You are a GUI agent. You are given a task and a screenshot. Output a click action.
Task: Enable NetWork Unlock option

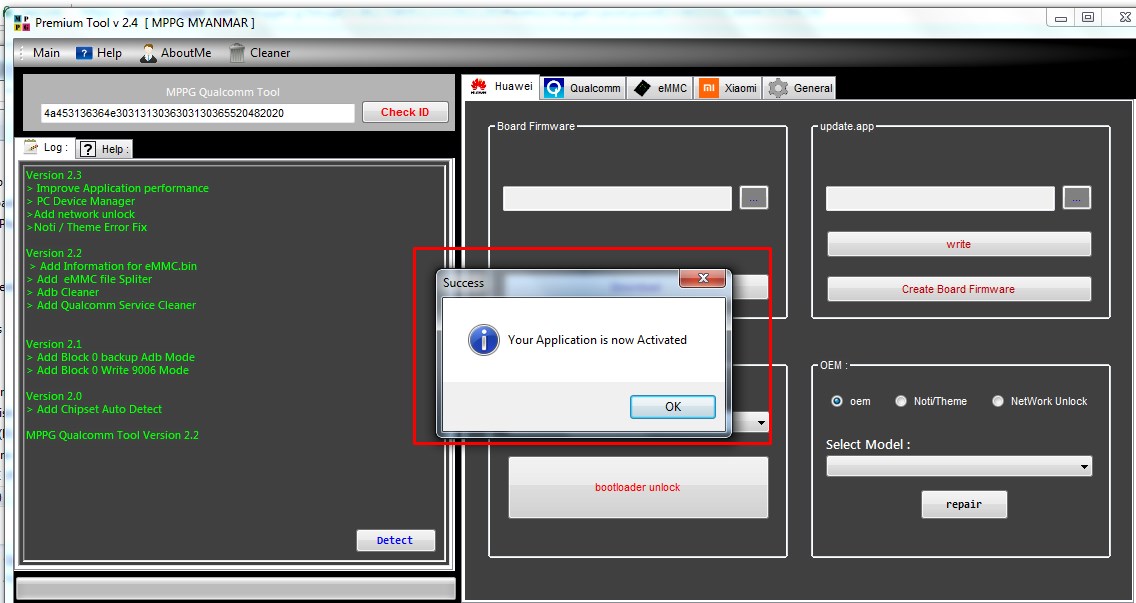point(997,400)
